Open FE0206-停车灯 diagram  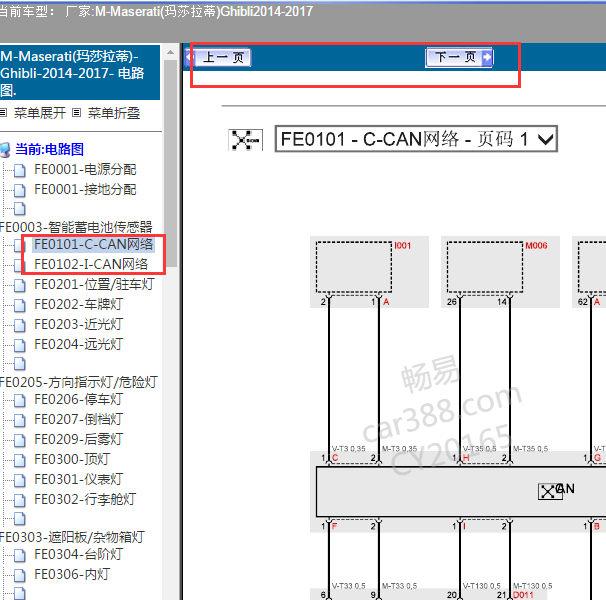click(x=78, y=399)
